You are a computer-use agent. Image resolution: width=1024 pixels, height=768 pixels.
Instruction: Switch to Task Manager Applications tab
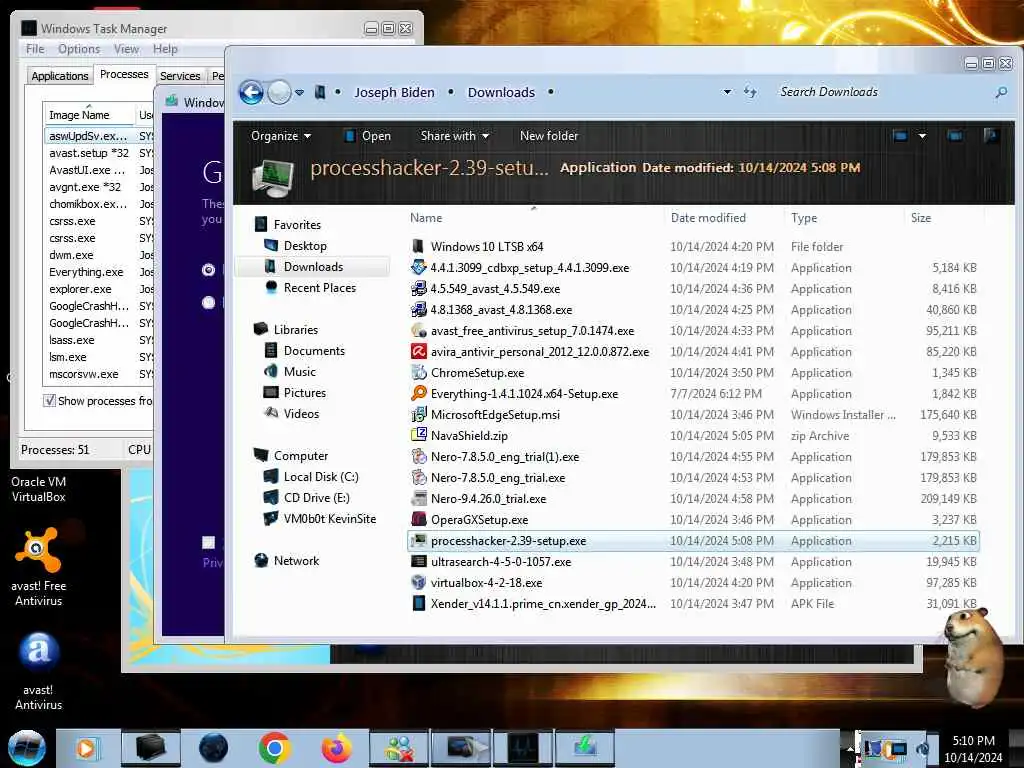pos(59,76)
